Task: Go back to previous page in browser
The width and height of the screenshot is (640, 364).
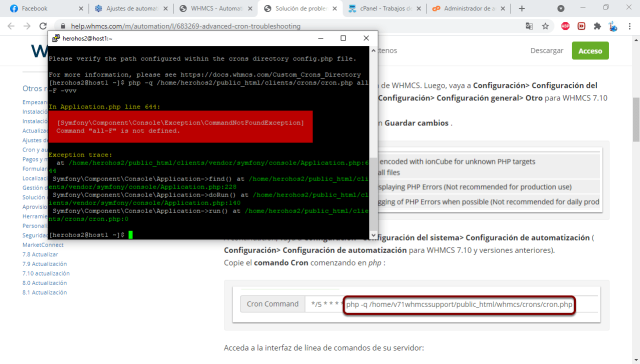Action: [11, 26]
